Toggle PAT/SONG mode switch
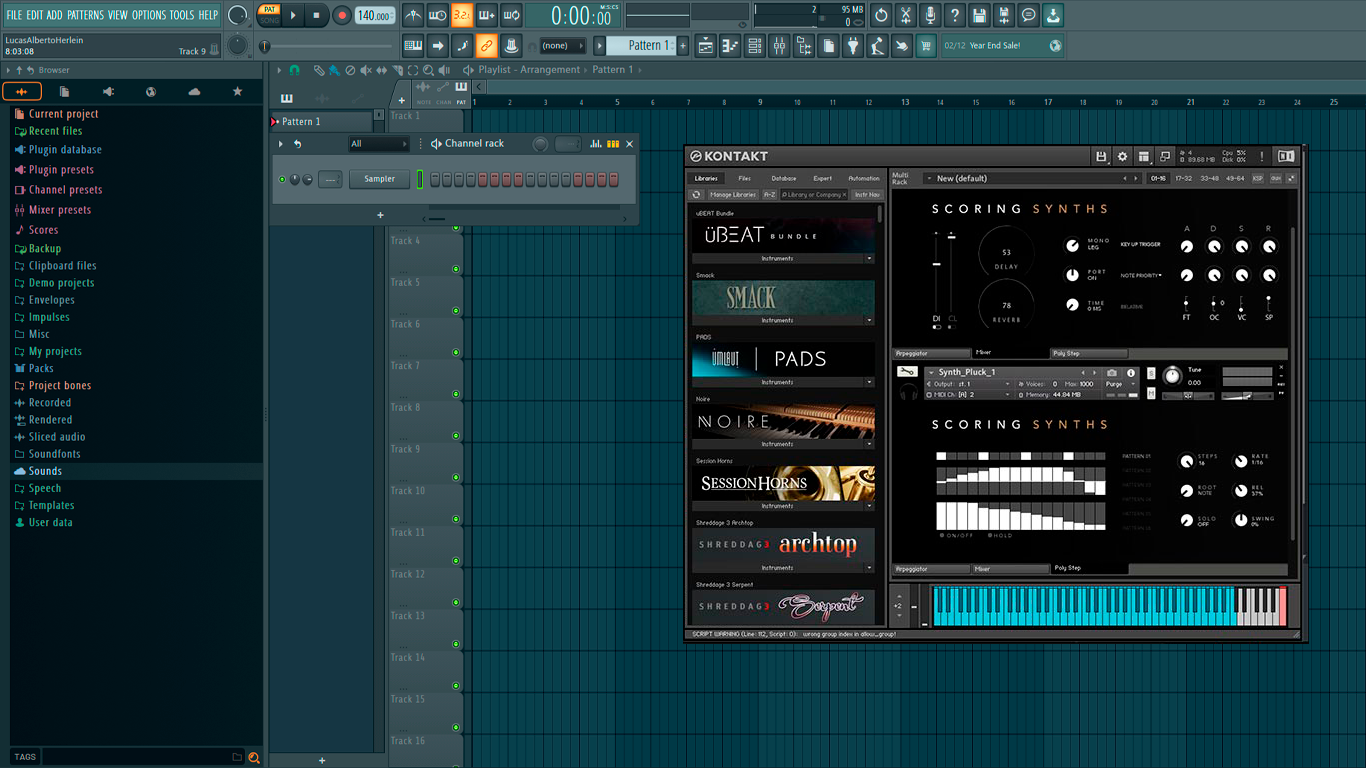Screen dimensions: 1366x768 [x=269, y=15]
